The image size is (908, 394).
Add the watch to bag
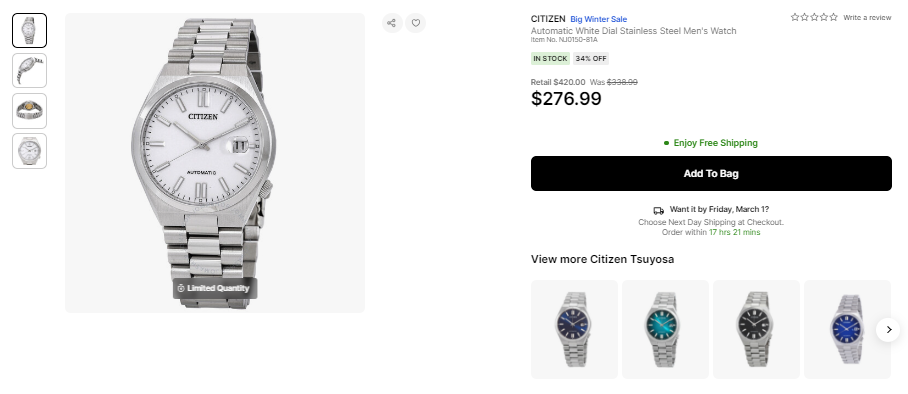pos(711,173)
